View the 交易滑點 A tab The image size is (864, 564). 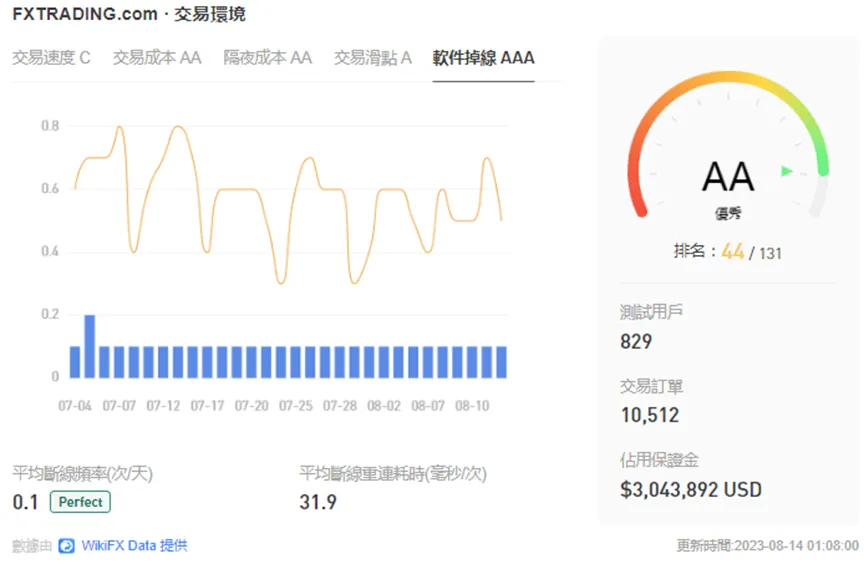point(373,58)
